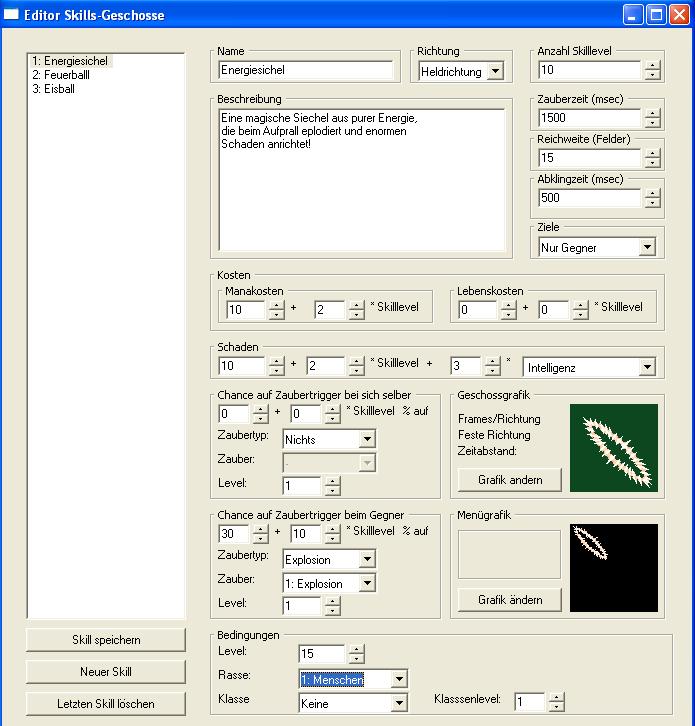Adjust the Manakosten base value spinner
This screenshot has width=695, height=726.
click(276, 310)
